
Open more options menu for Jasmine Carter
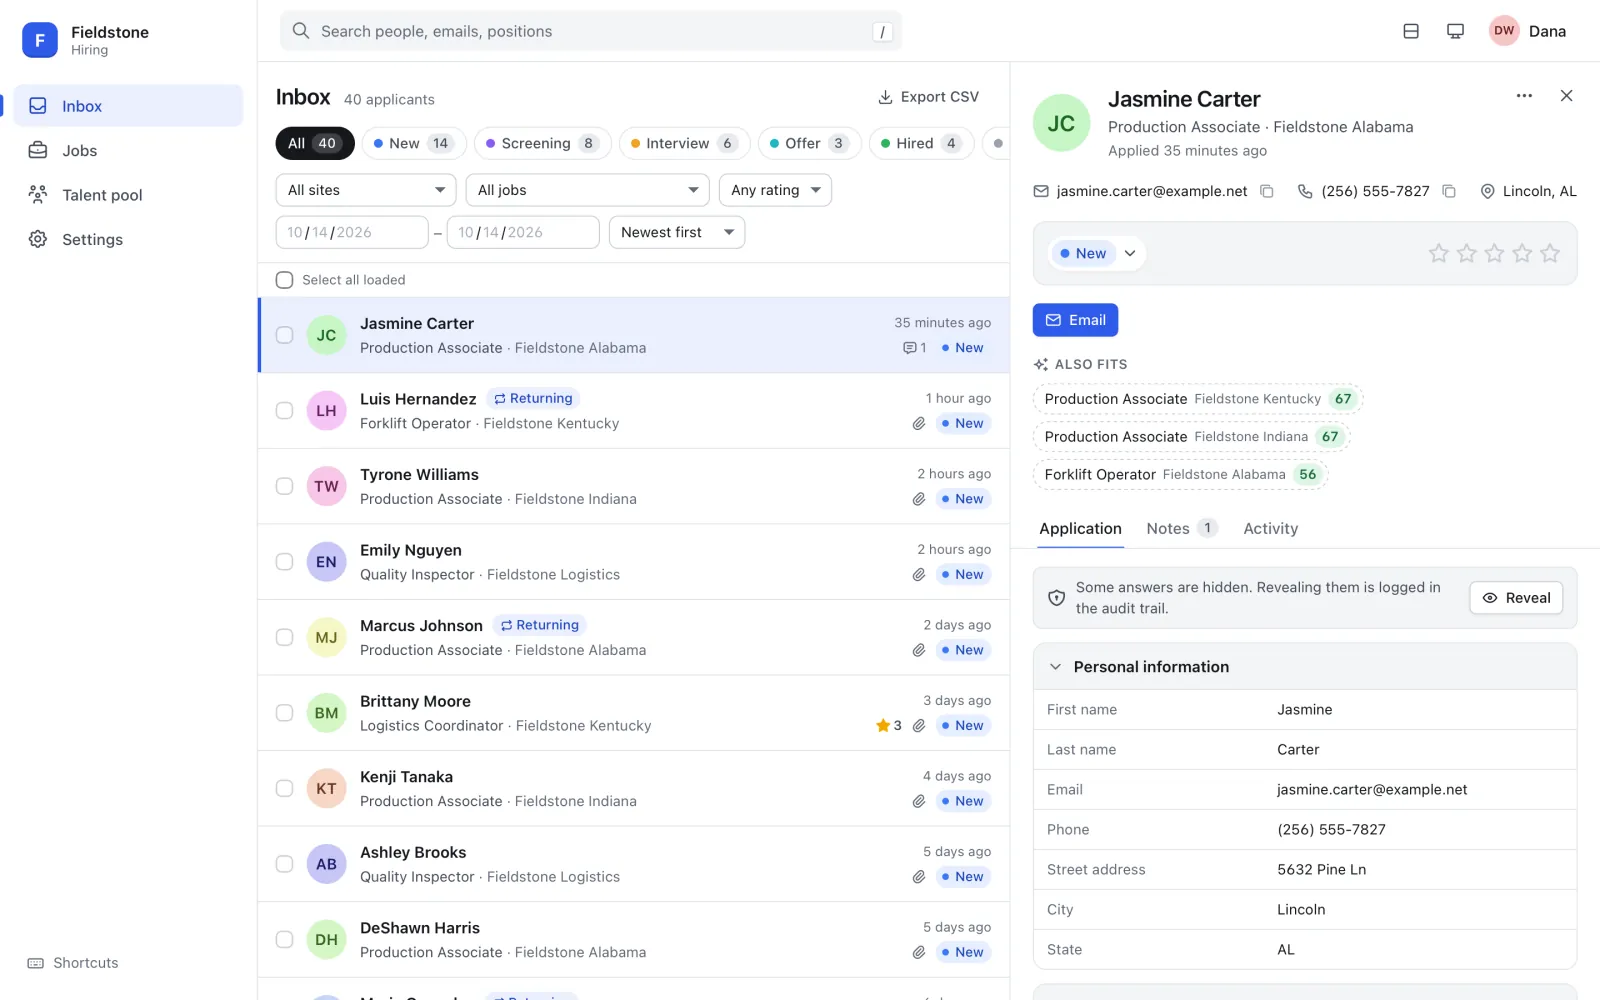pyautogui.click(x=1524, y=96)
